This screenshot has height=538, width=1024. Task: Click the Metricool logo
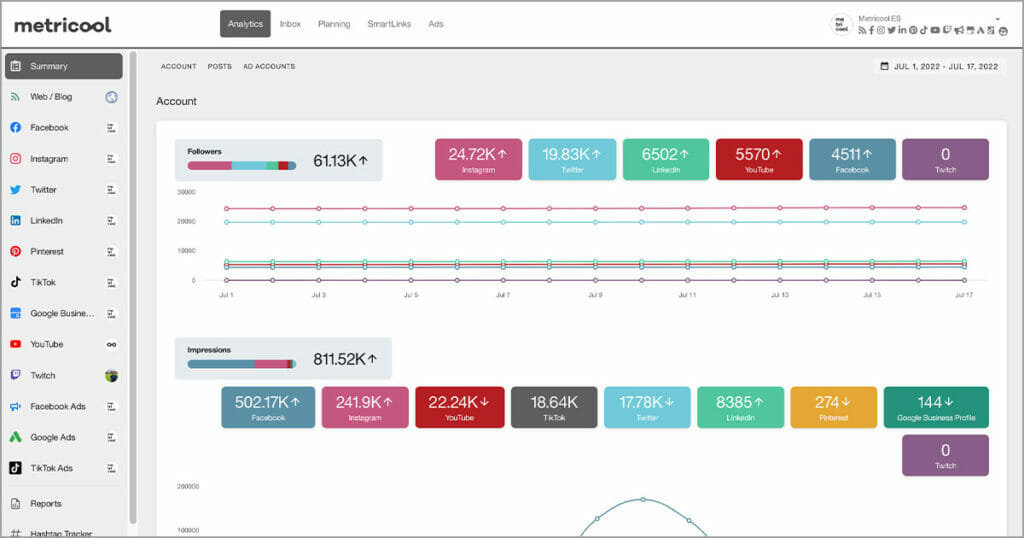(x=63, y=25)
